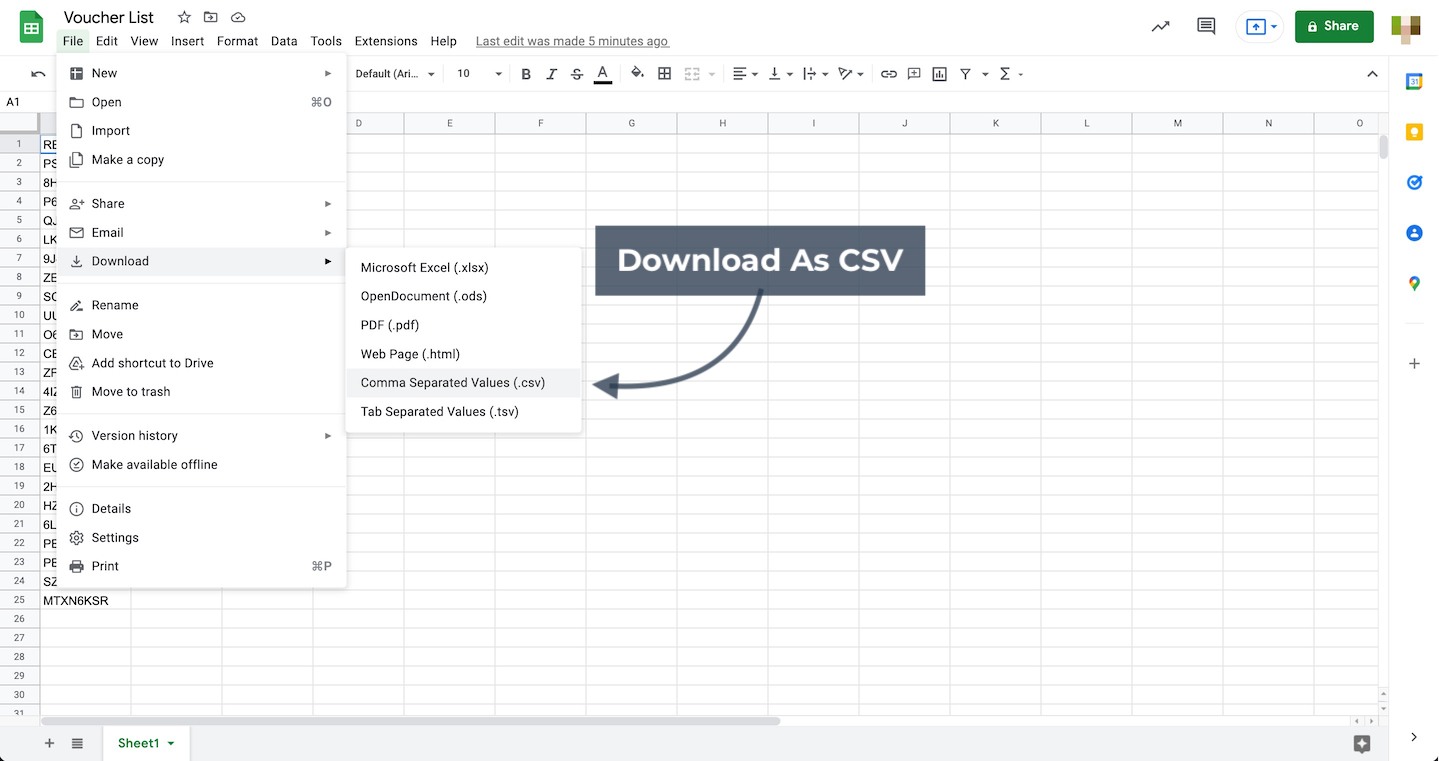Open the text wrapping dropdown
Screen dimensions: 1439x761
pos(815,74)
